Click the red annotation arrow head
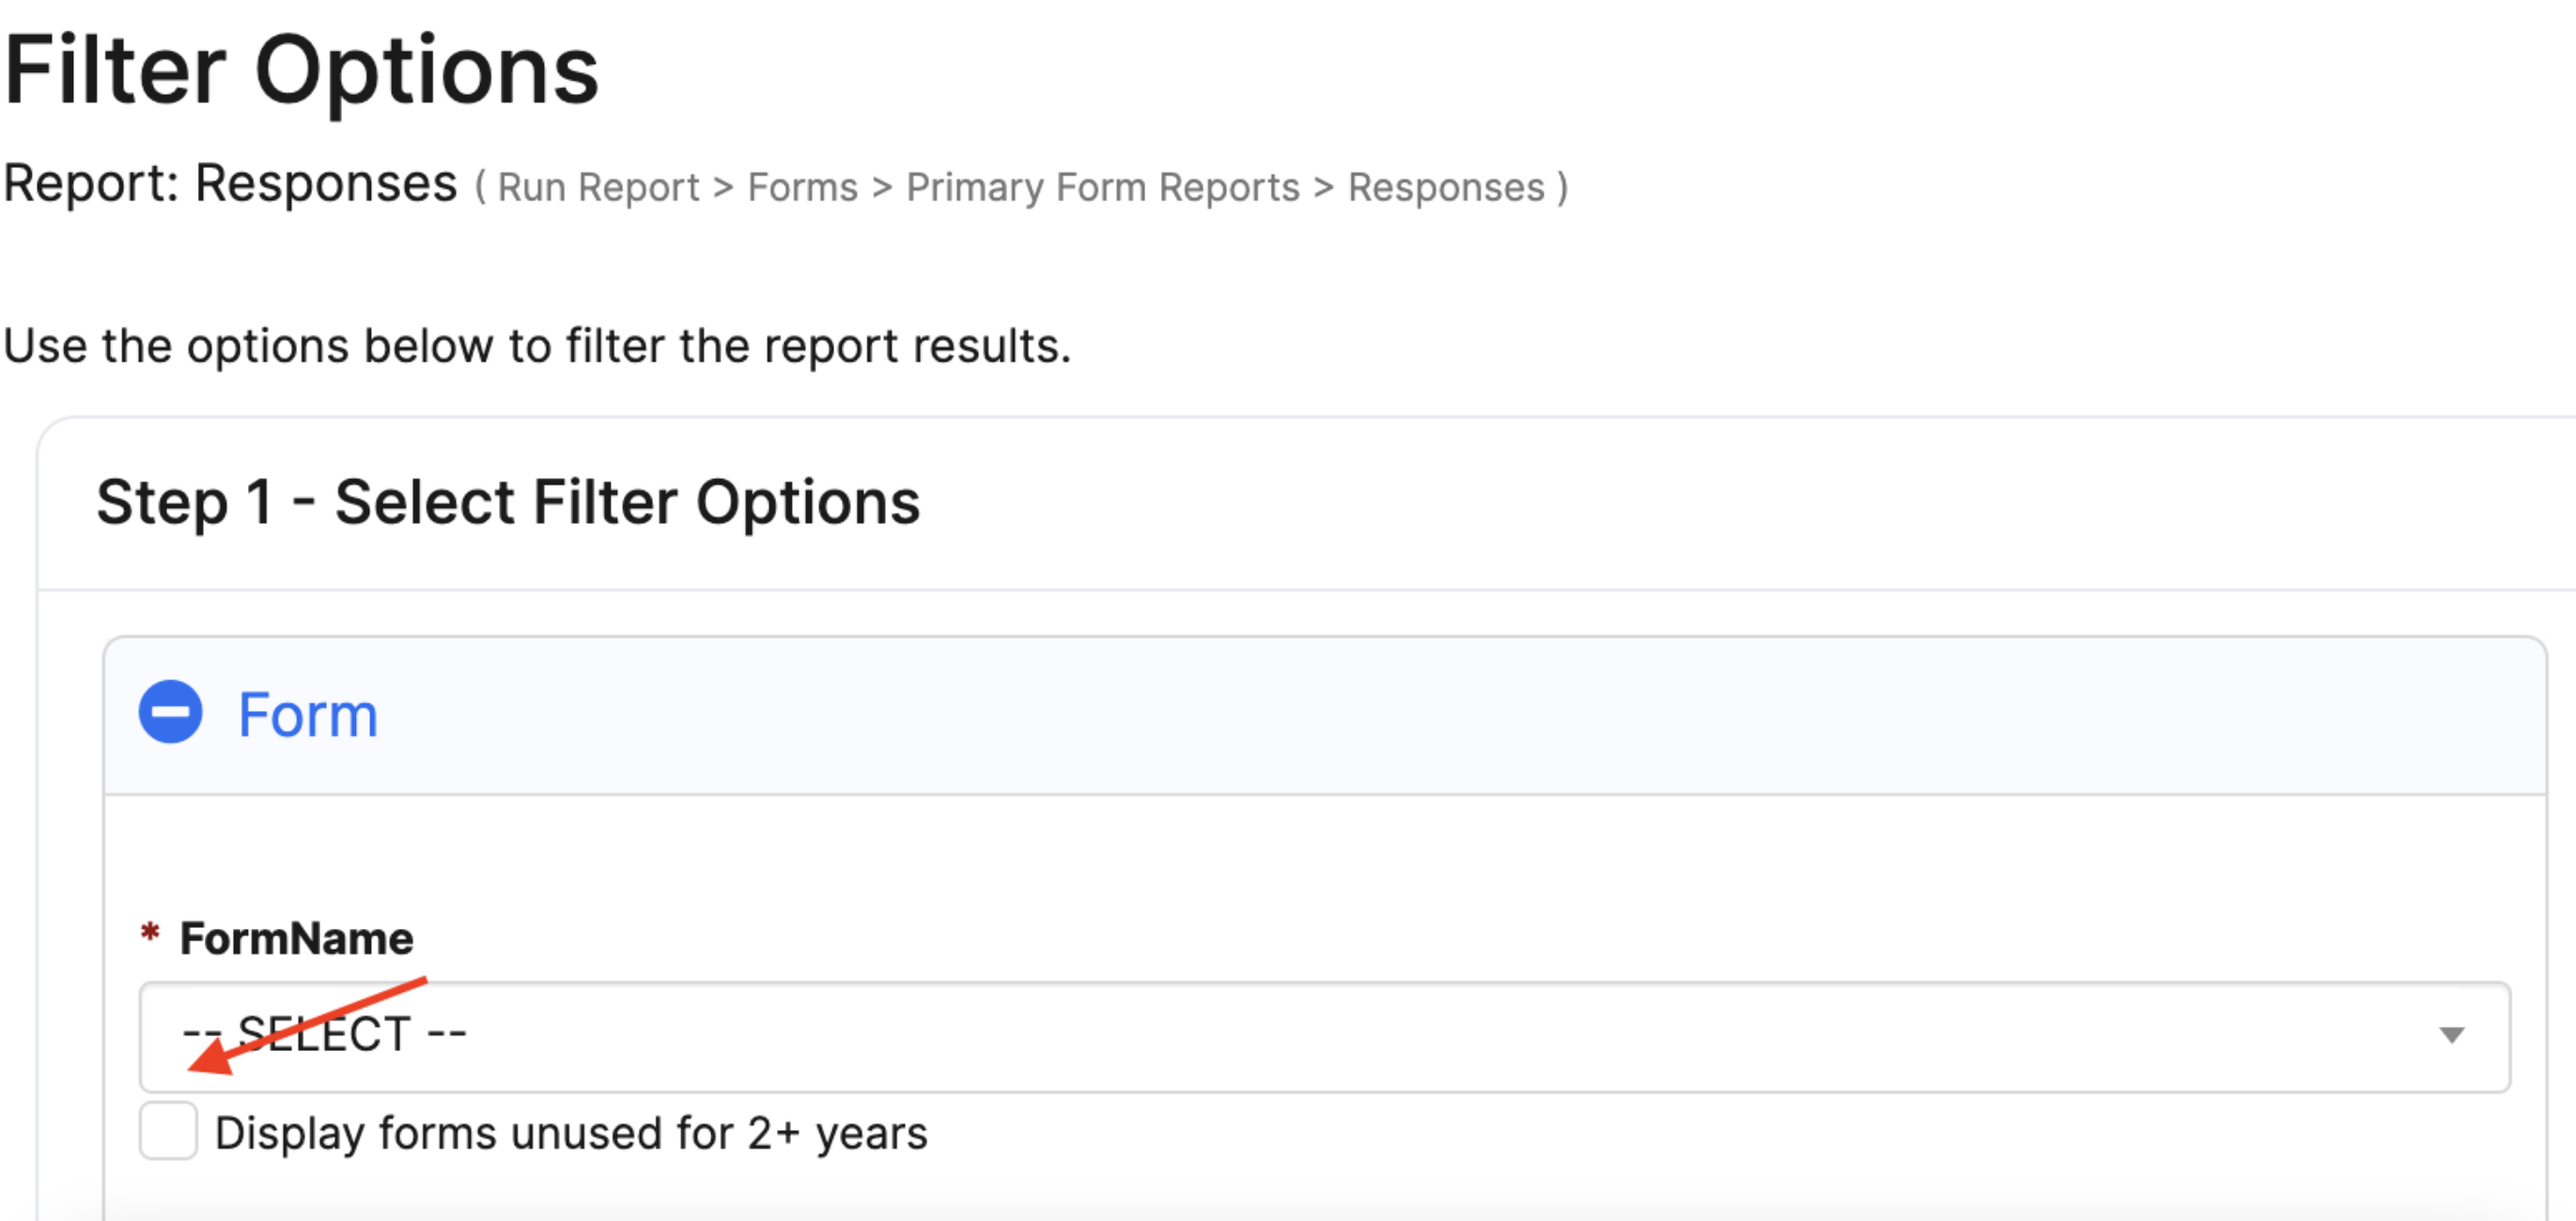 point(212,1056)
